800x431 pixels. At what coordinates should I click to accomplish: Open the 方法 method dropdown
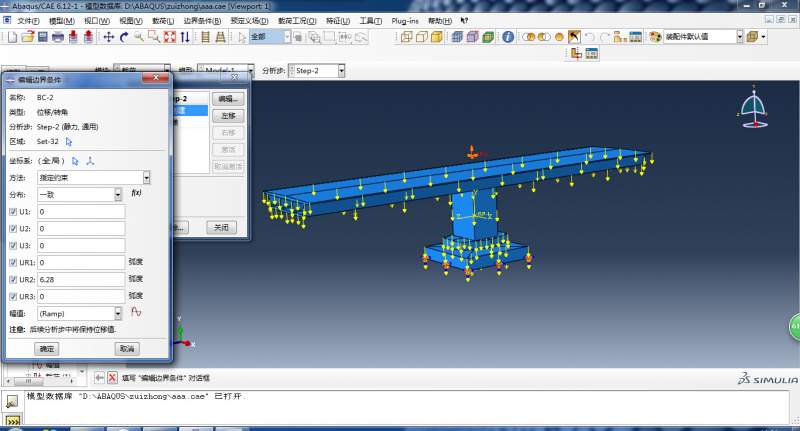pos(146,178)
